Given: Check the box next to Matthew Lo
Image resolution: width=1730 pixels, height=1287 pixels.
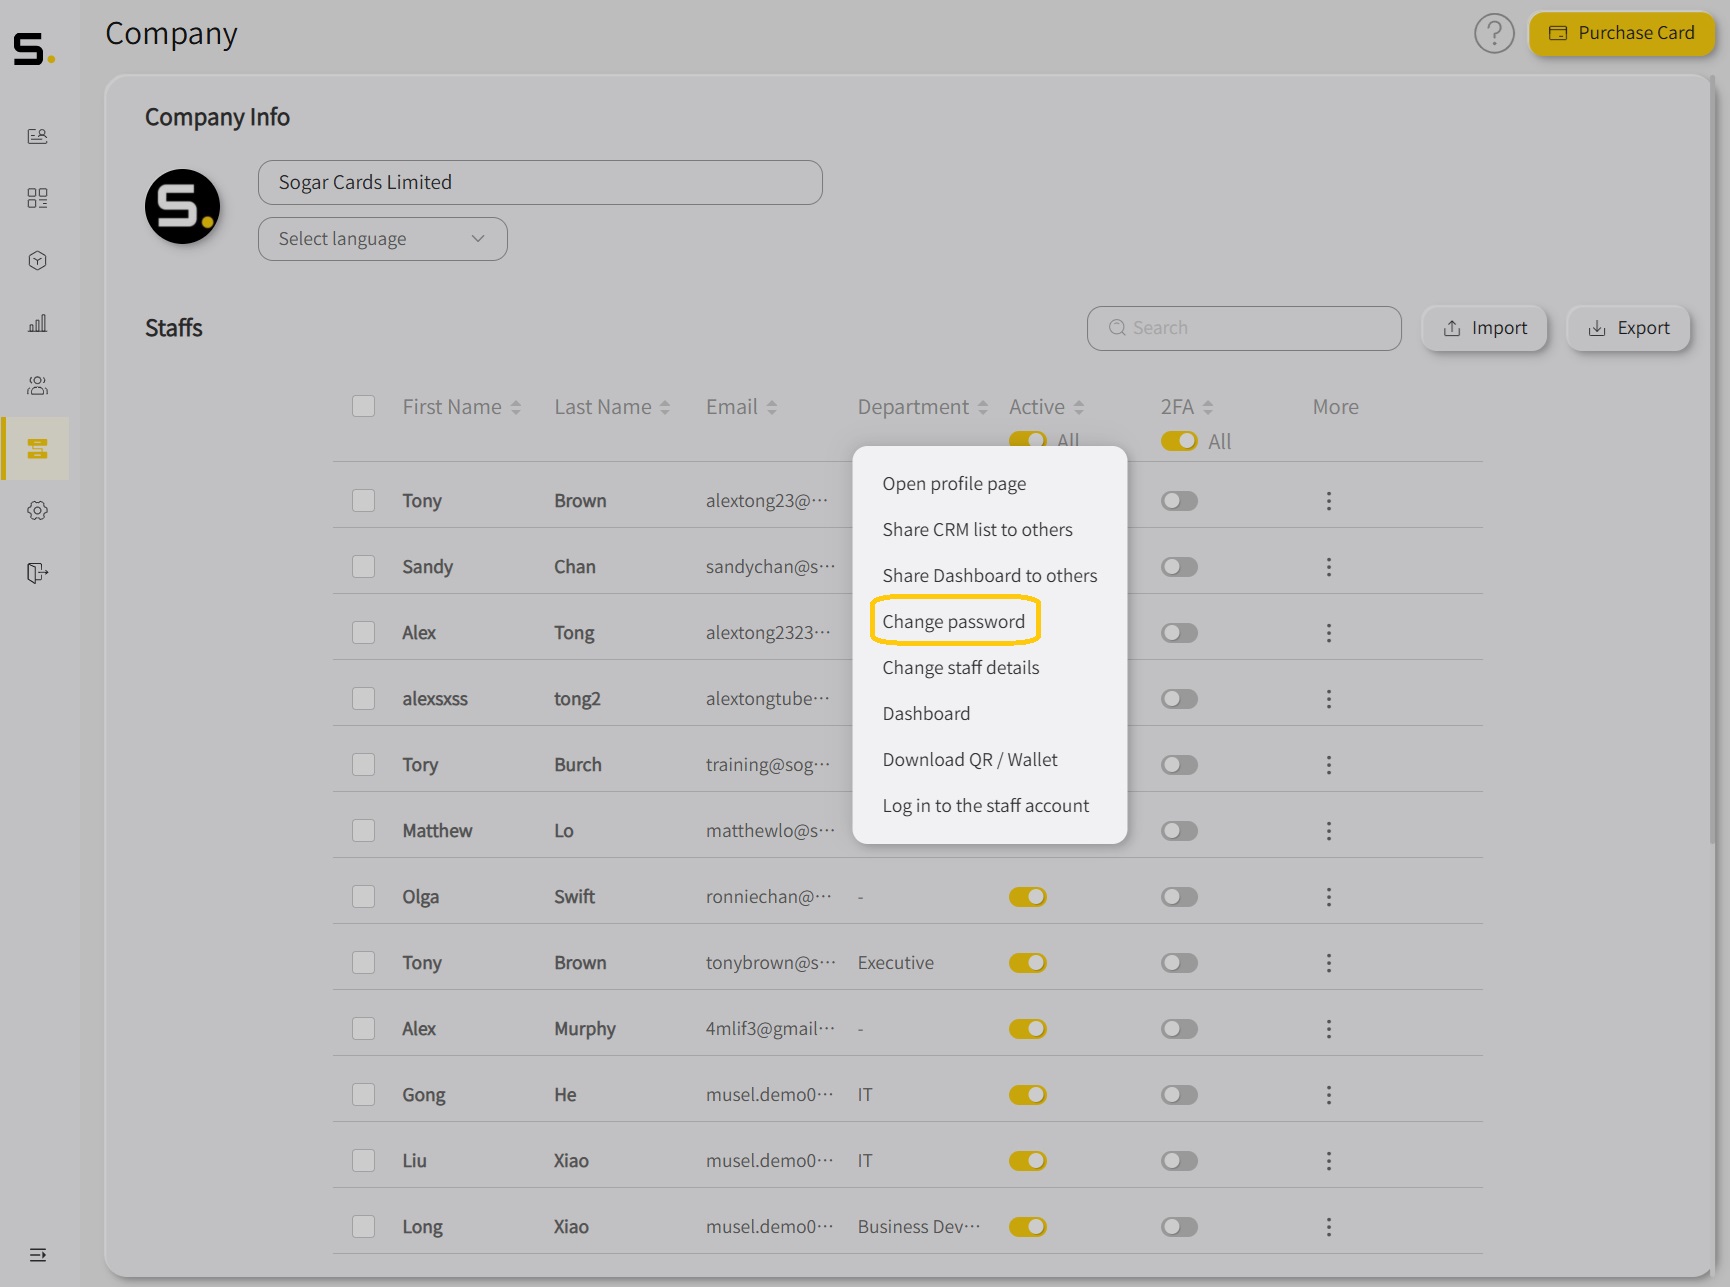Looking at the screenshot, I should pos(363,831).
